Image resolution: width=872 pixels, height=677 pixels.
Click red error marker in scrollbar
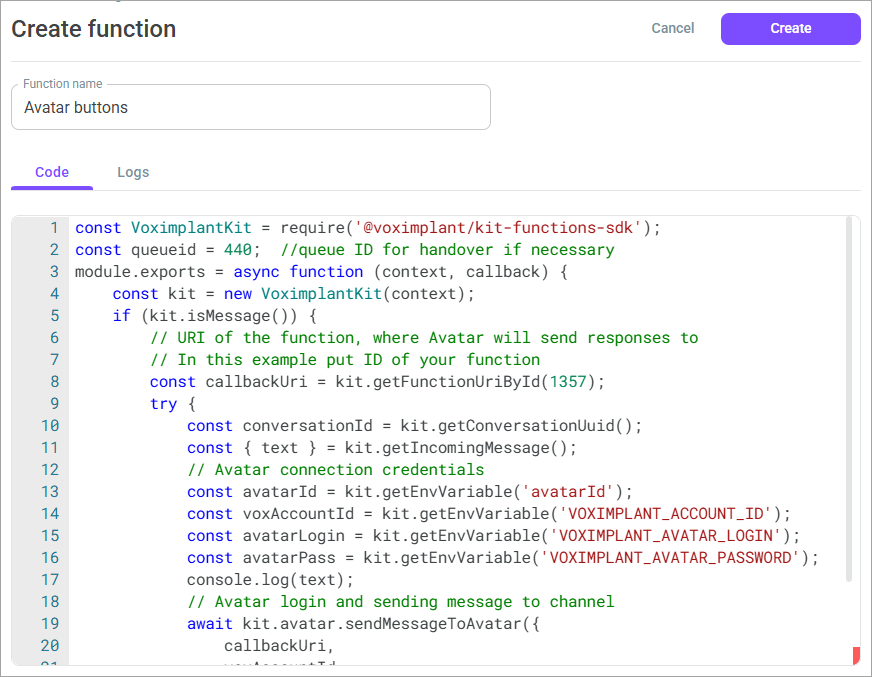[x=856, y=655]
